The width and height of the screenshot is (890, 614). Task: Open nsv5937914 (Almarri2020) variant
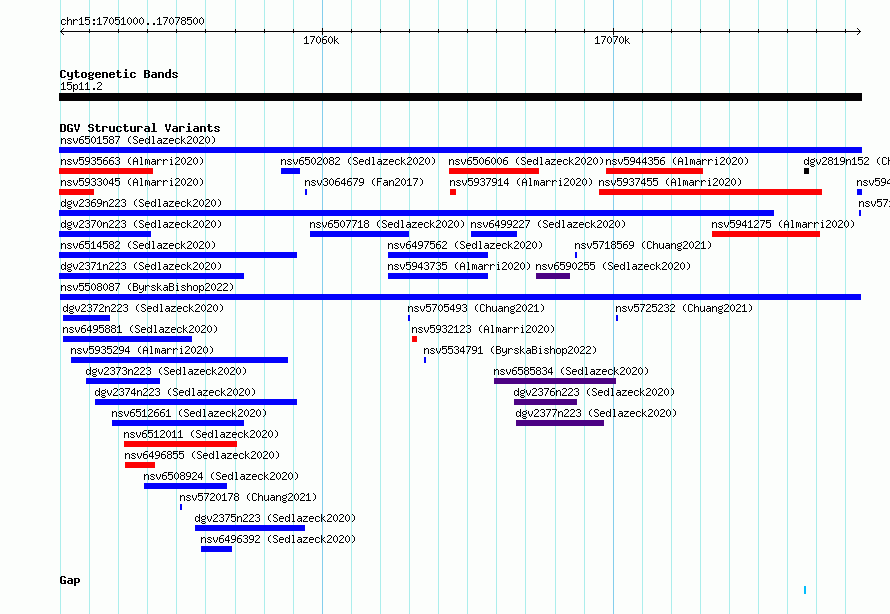pyautogui.click(x=521, y=182)
